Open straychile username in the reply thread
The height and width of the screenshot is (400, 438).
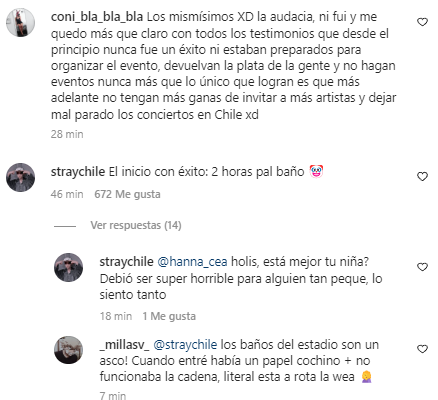(x=126, y=262)
